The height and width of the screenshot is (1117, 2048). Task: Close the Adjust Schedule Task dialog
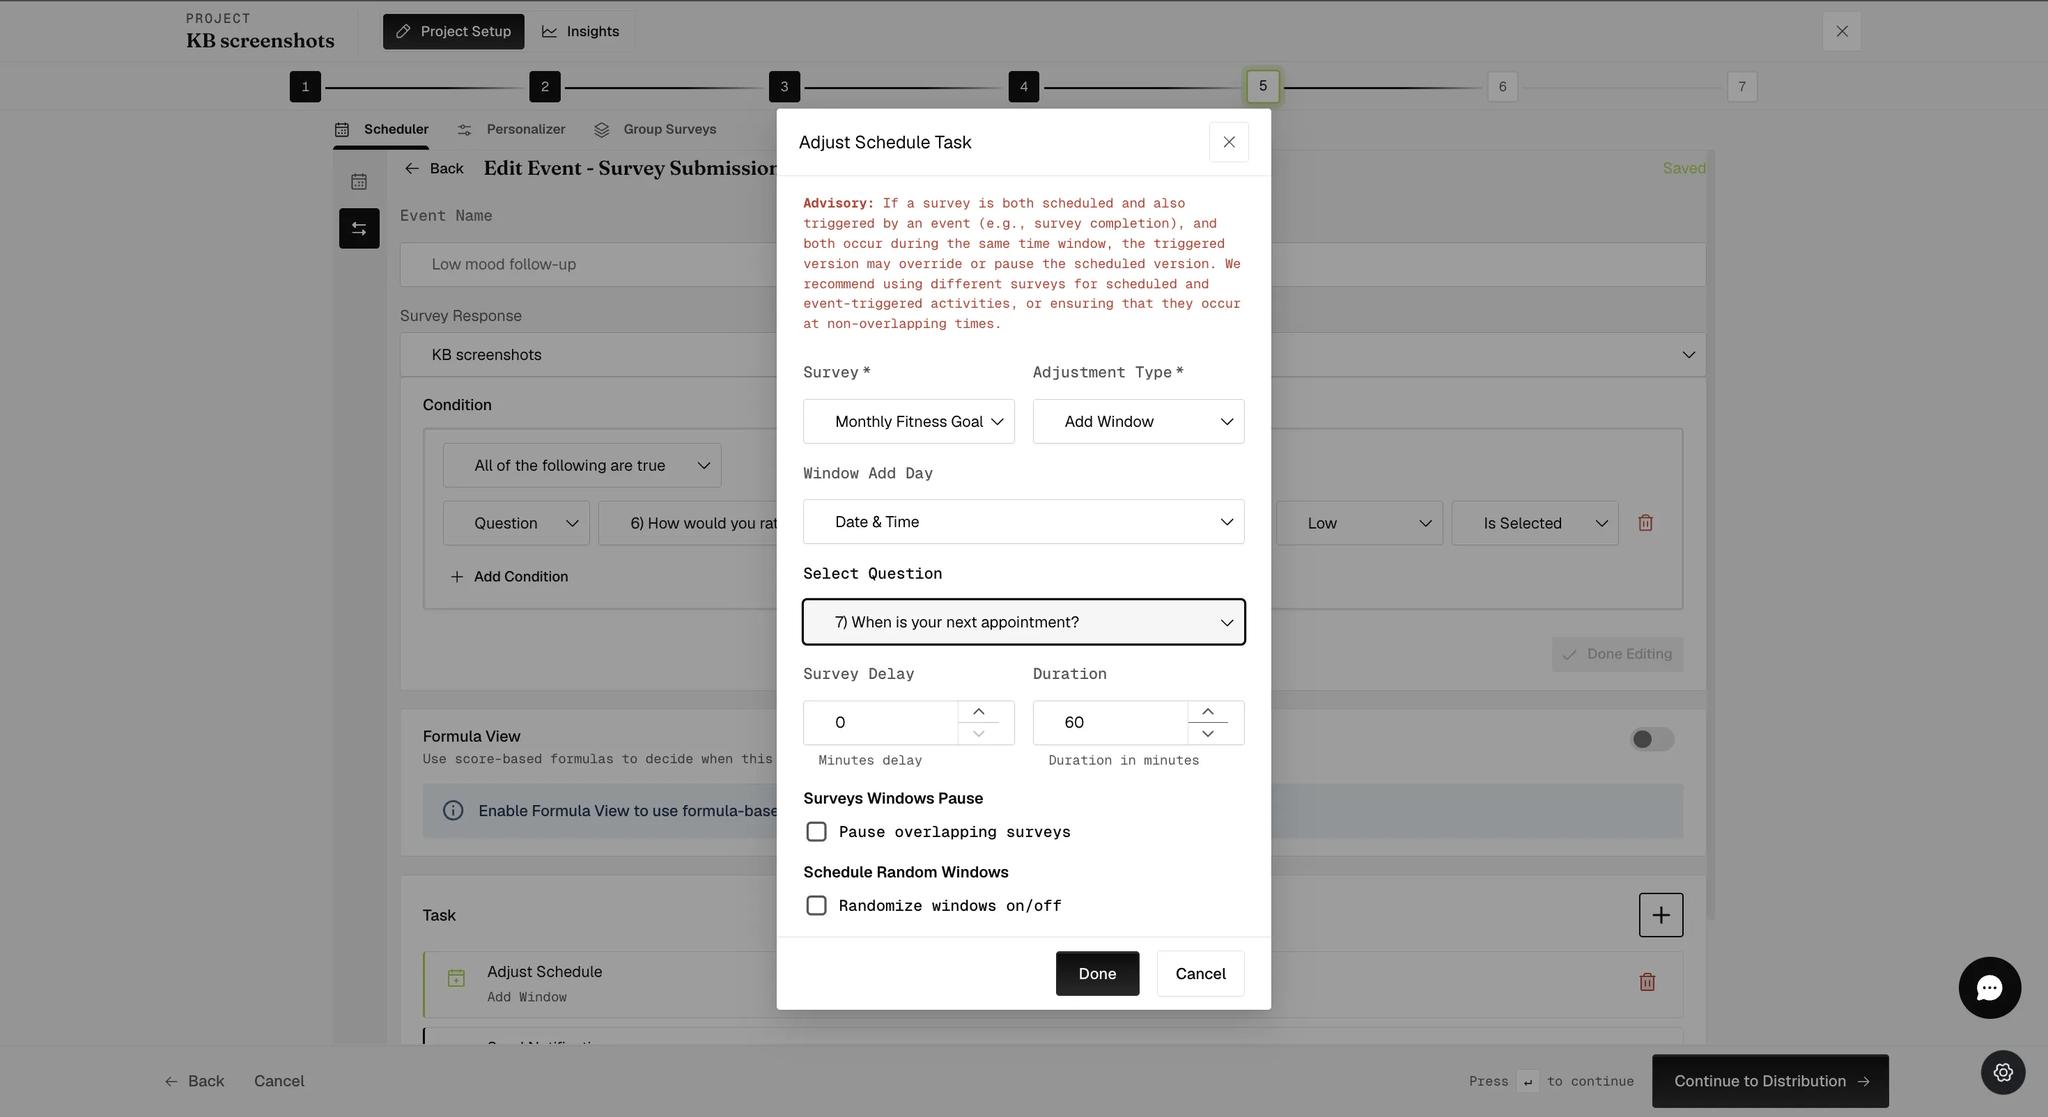[1229, 142]
